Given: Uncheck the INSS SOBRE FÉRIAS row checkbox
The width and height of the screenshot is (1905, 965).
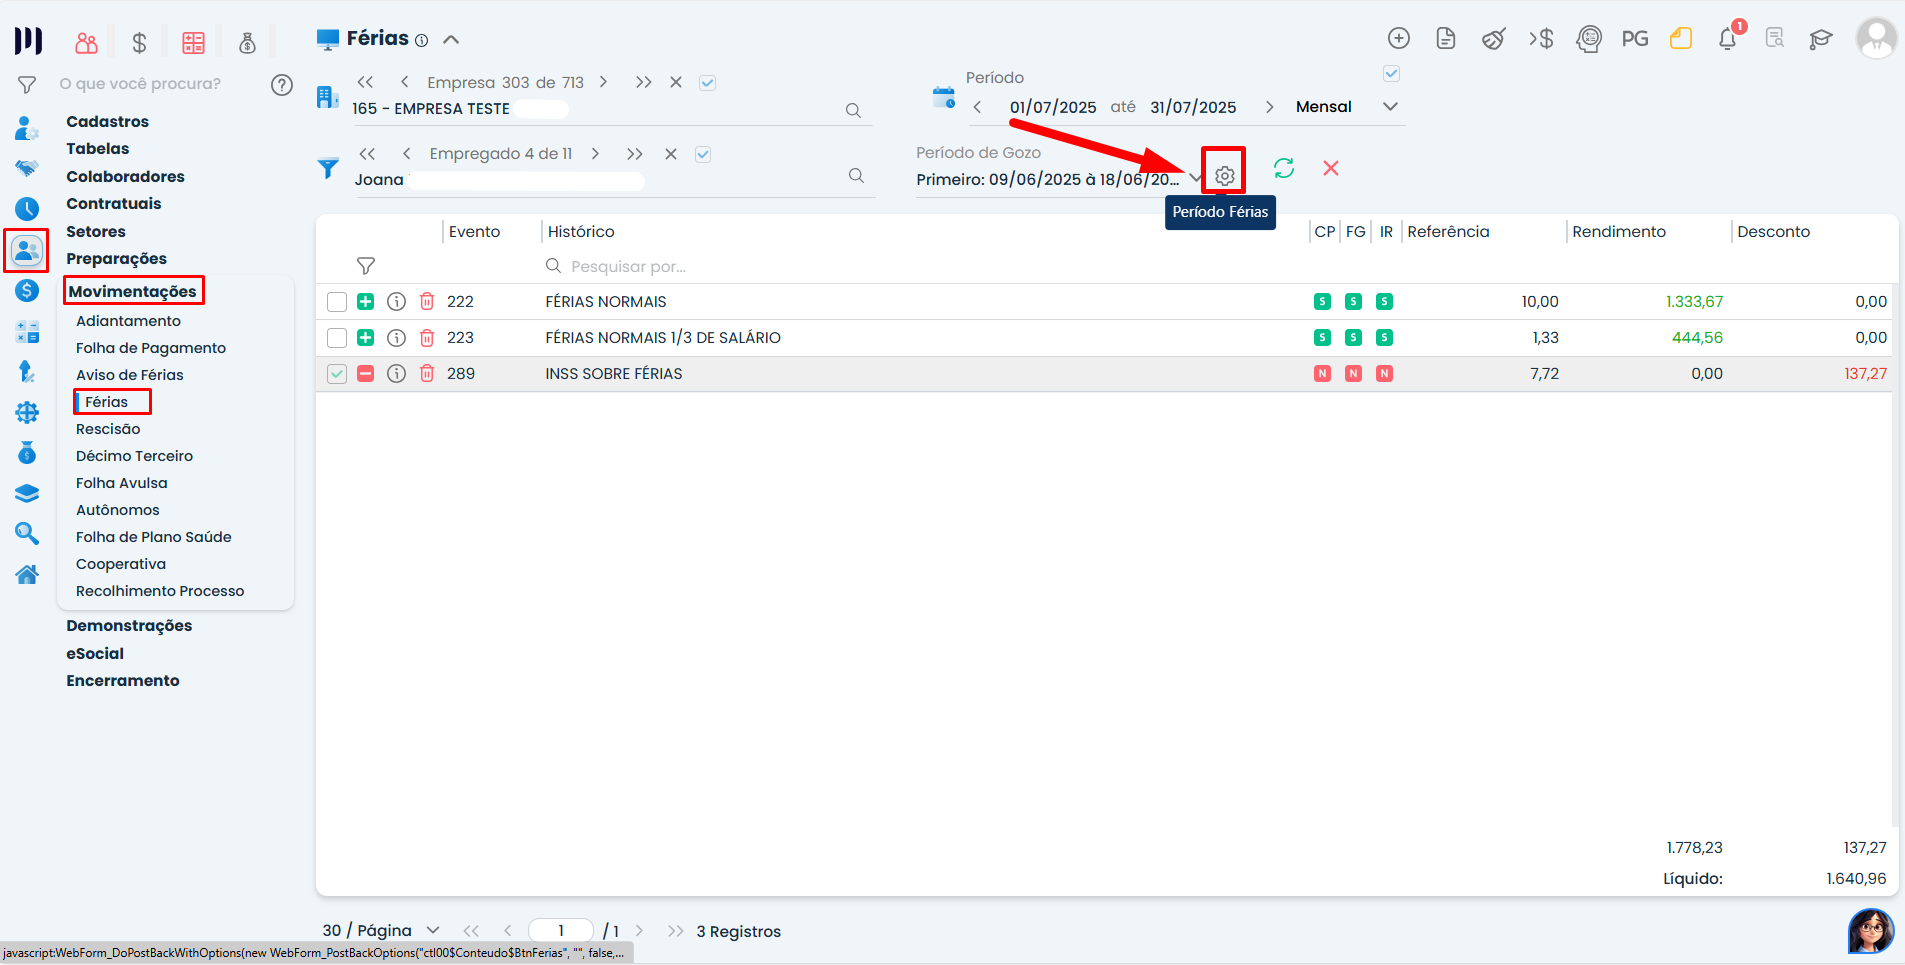Looking at the screenshot, I should 337,374.
